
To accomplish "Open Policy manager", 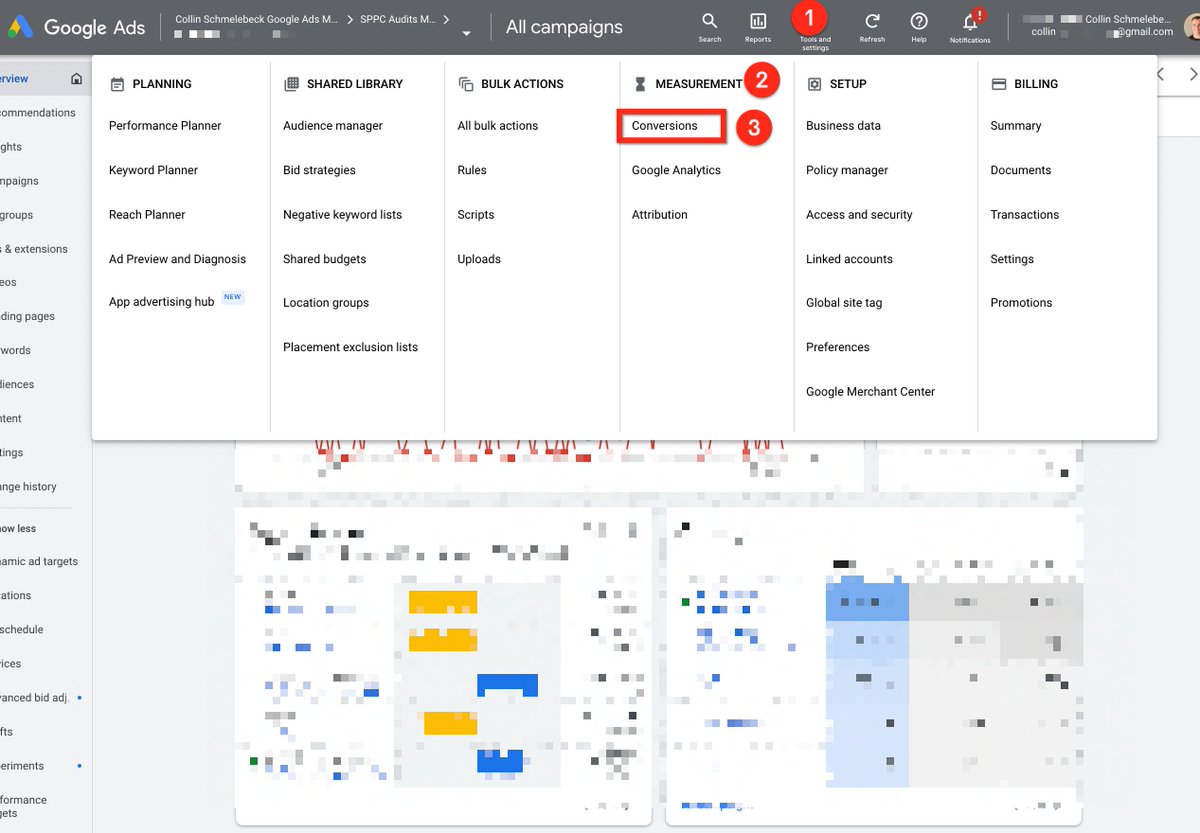I will (x=847, y=170).
